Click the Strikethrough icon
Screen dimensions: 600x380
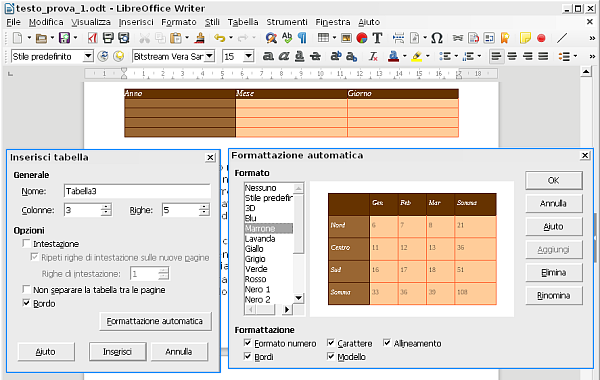[x=315, y=57]
